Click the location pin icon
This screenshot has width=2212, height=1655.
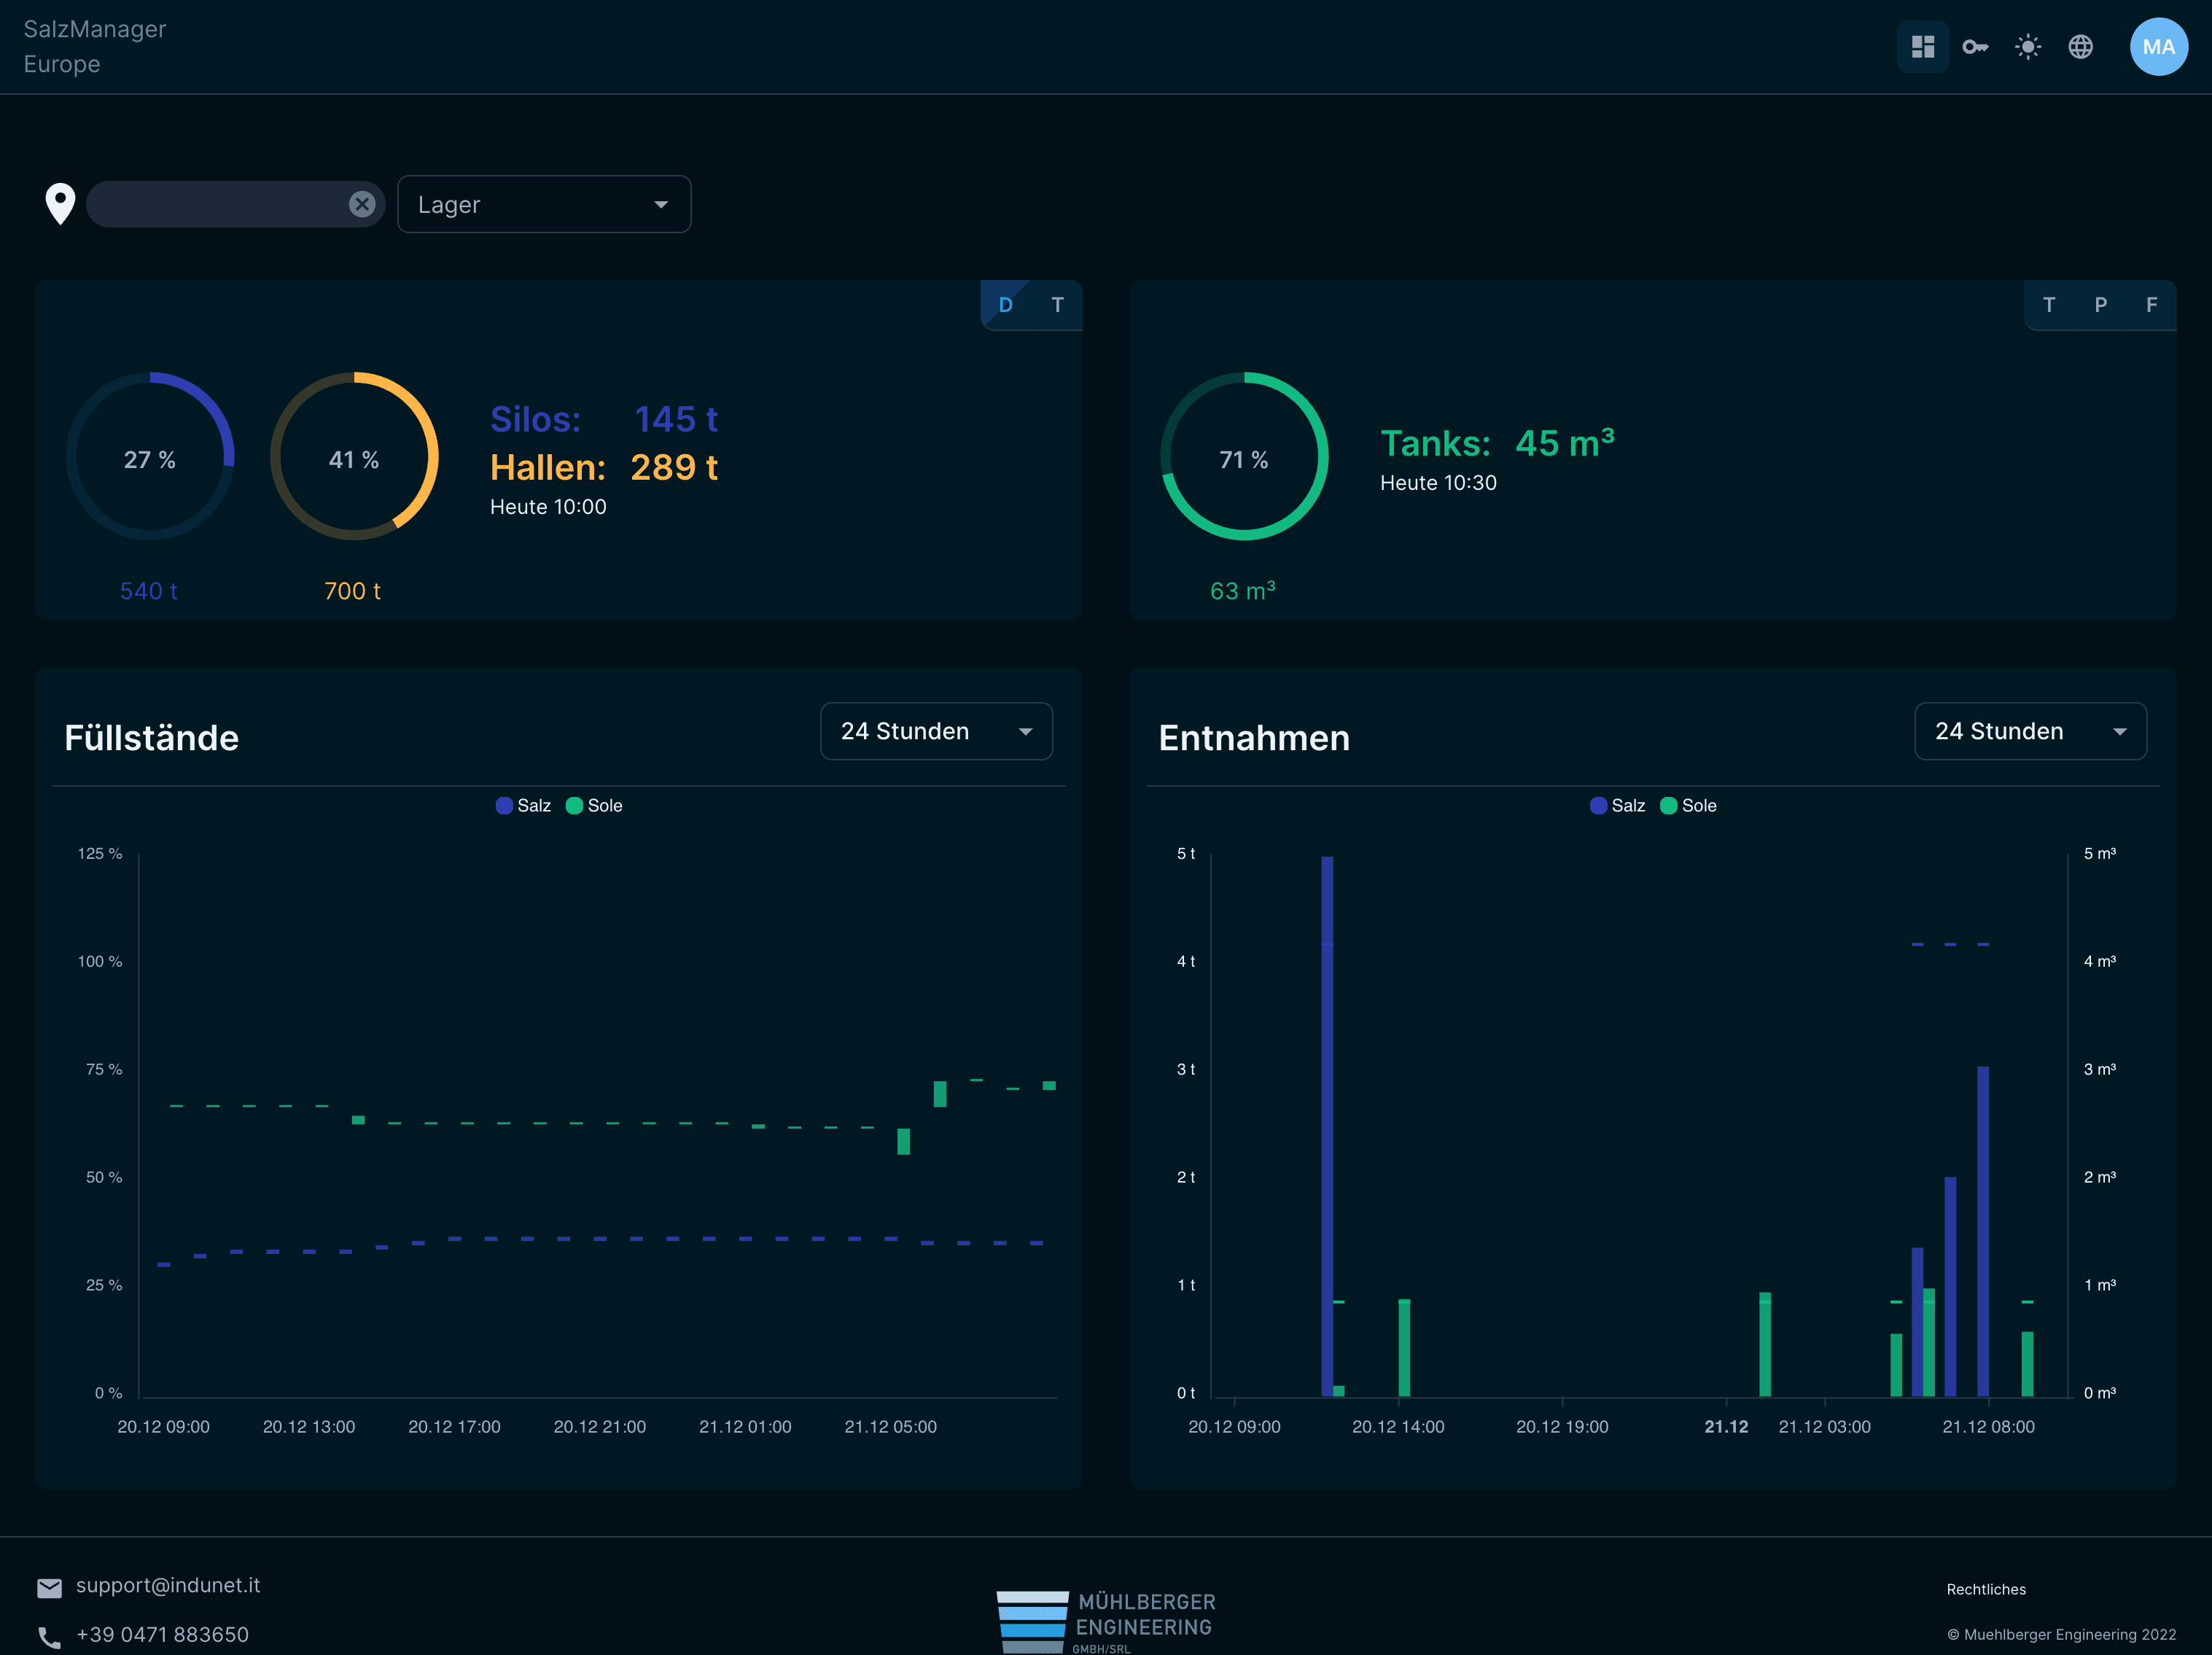[60, 204]
